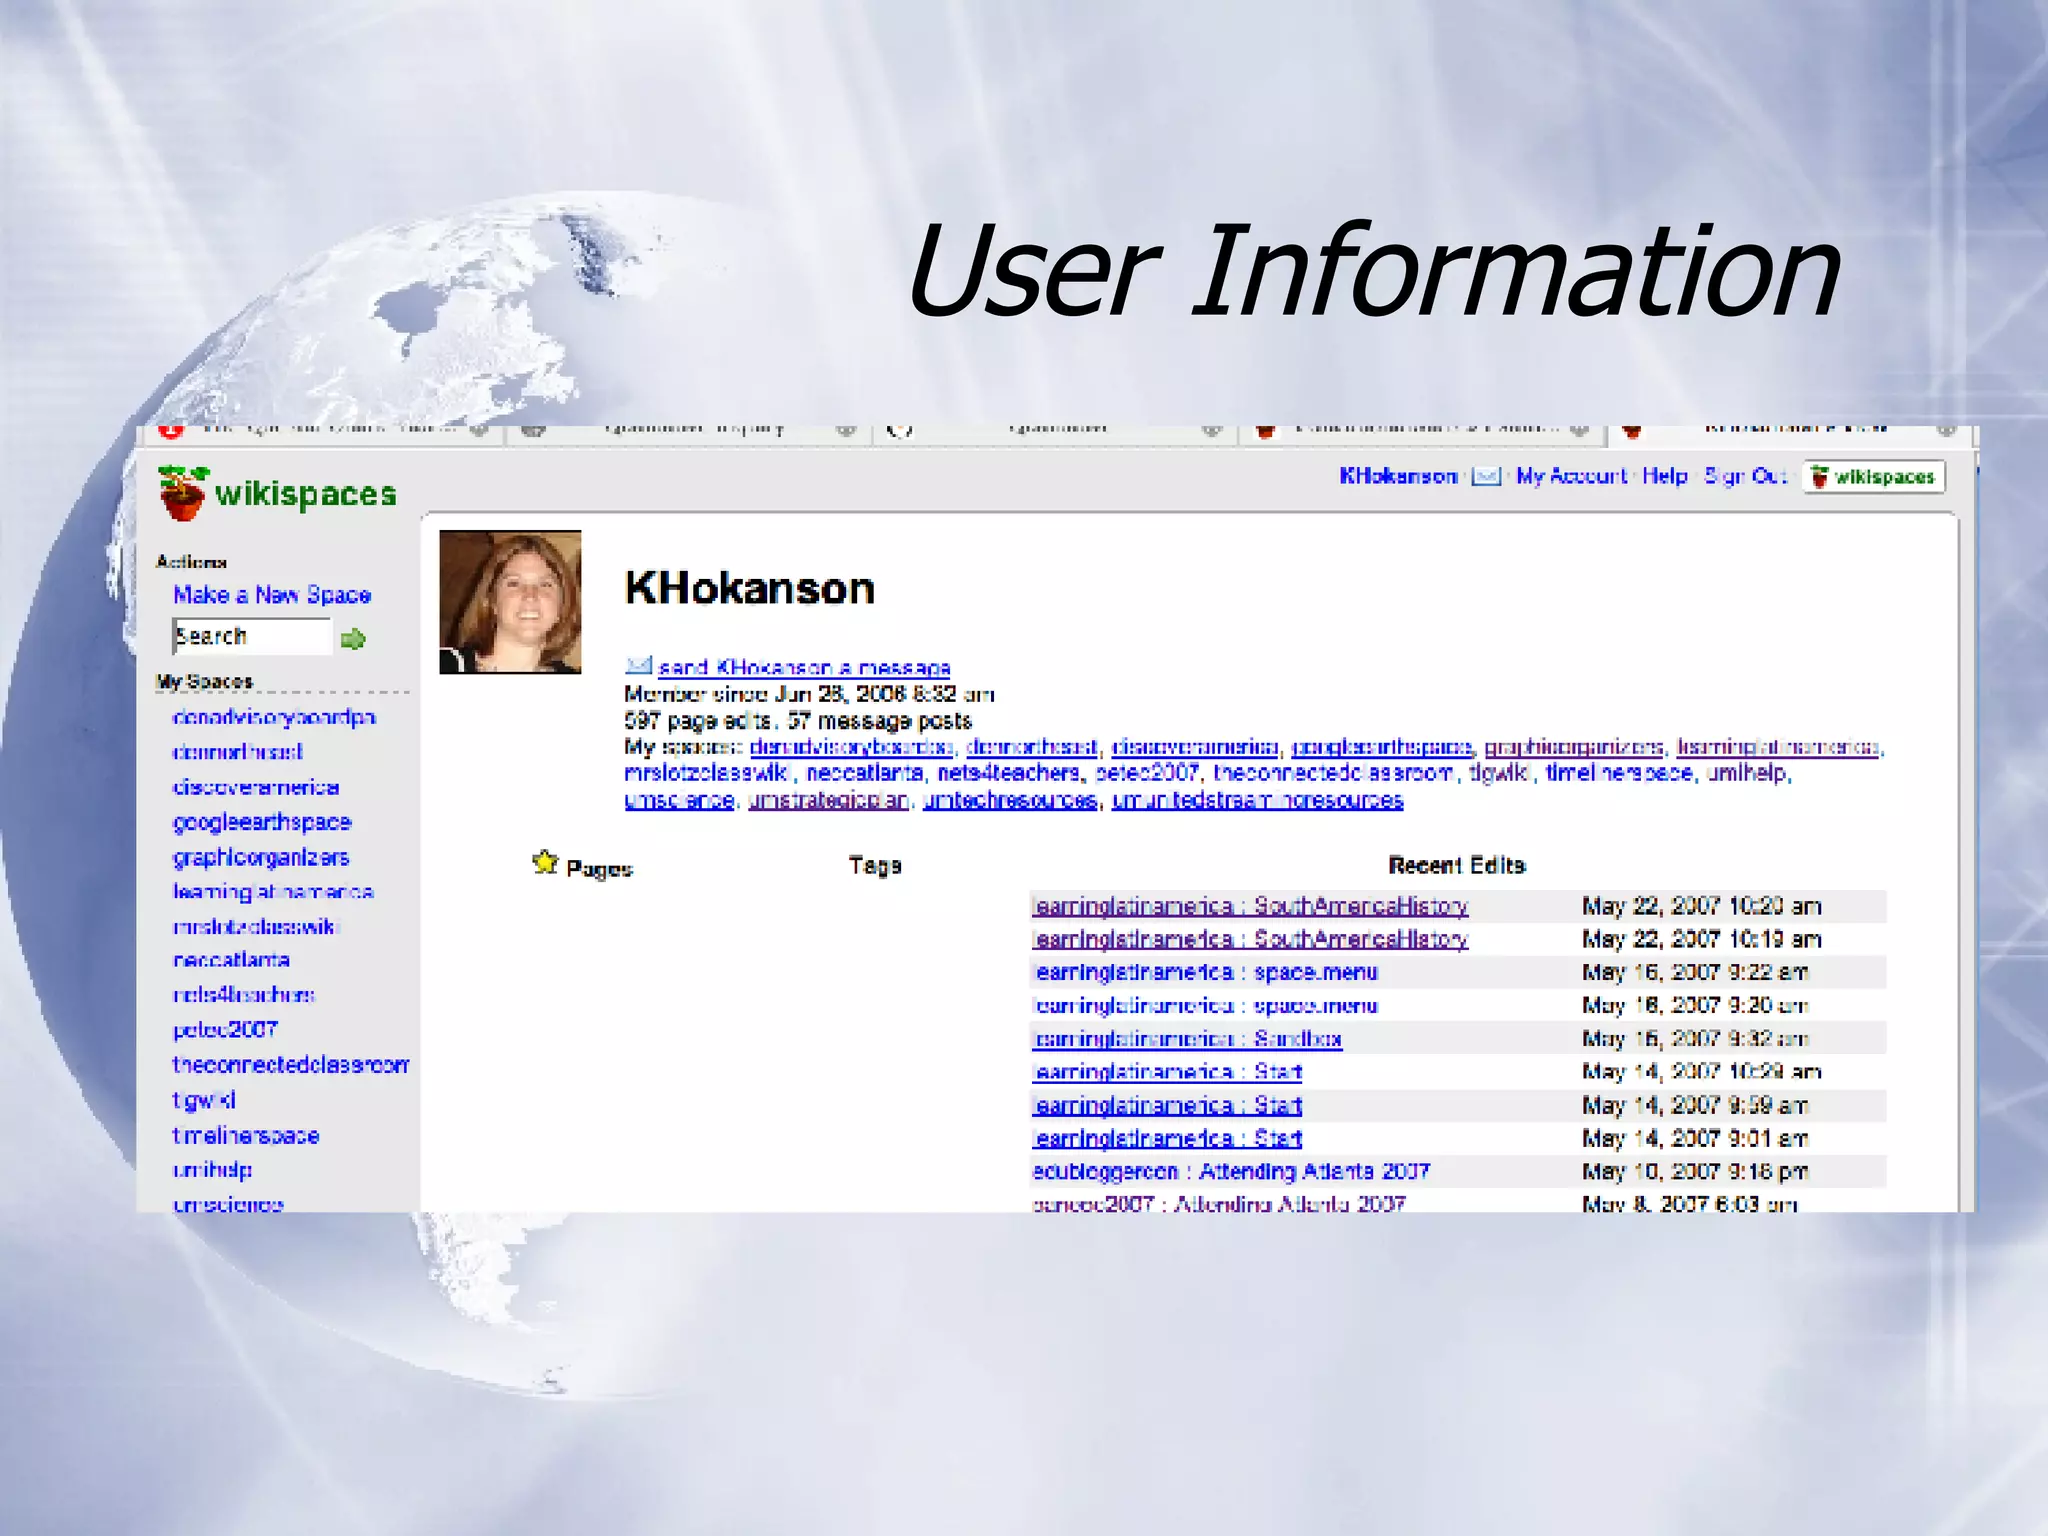Screen dimensions: 2048x1536
Task: Open googleearthspace in My Spaces sidebar
Action: [262, 822]
